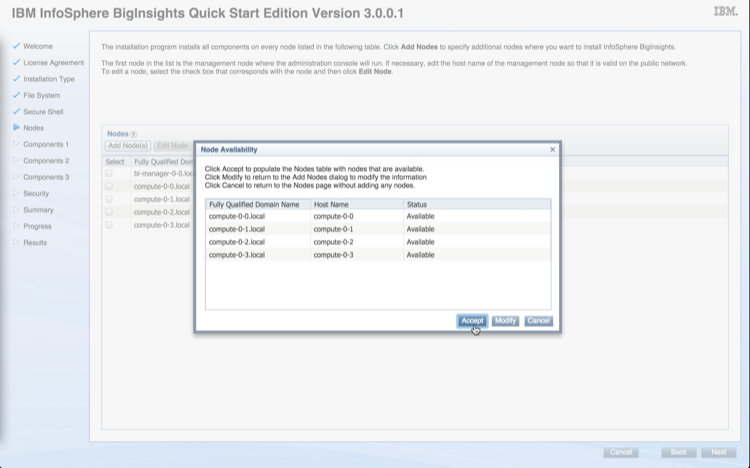Click the Accept button in Node Availability dialog

(x=472, y=321)
